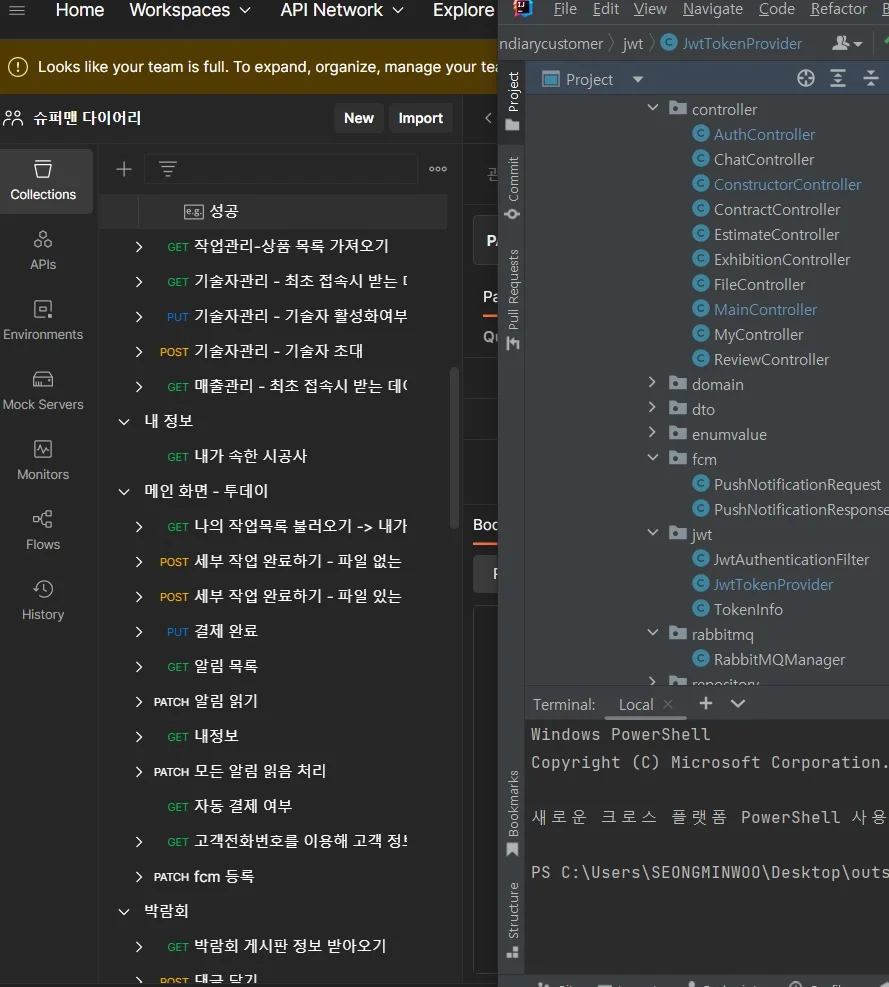Select the 'Select Opened File' crosshair icon
Viewport: 889px width, 987px height.
click(x=805, y=78)
